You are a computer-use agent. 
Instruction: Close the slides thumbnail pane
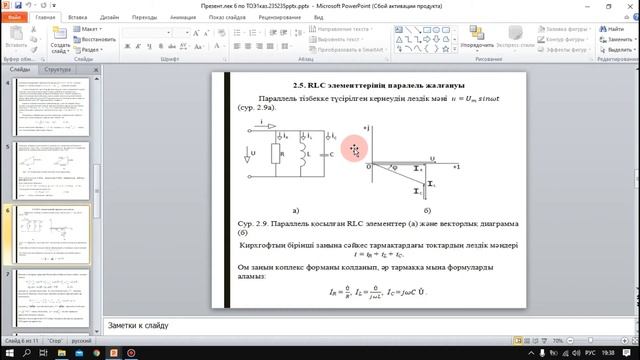coord(96,70)
